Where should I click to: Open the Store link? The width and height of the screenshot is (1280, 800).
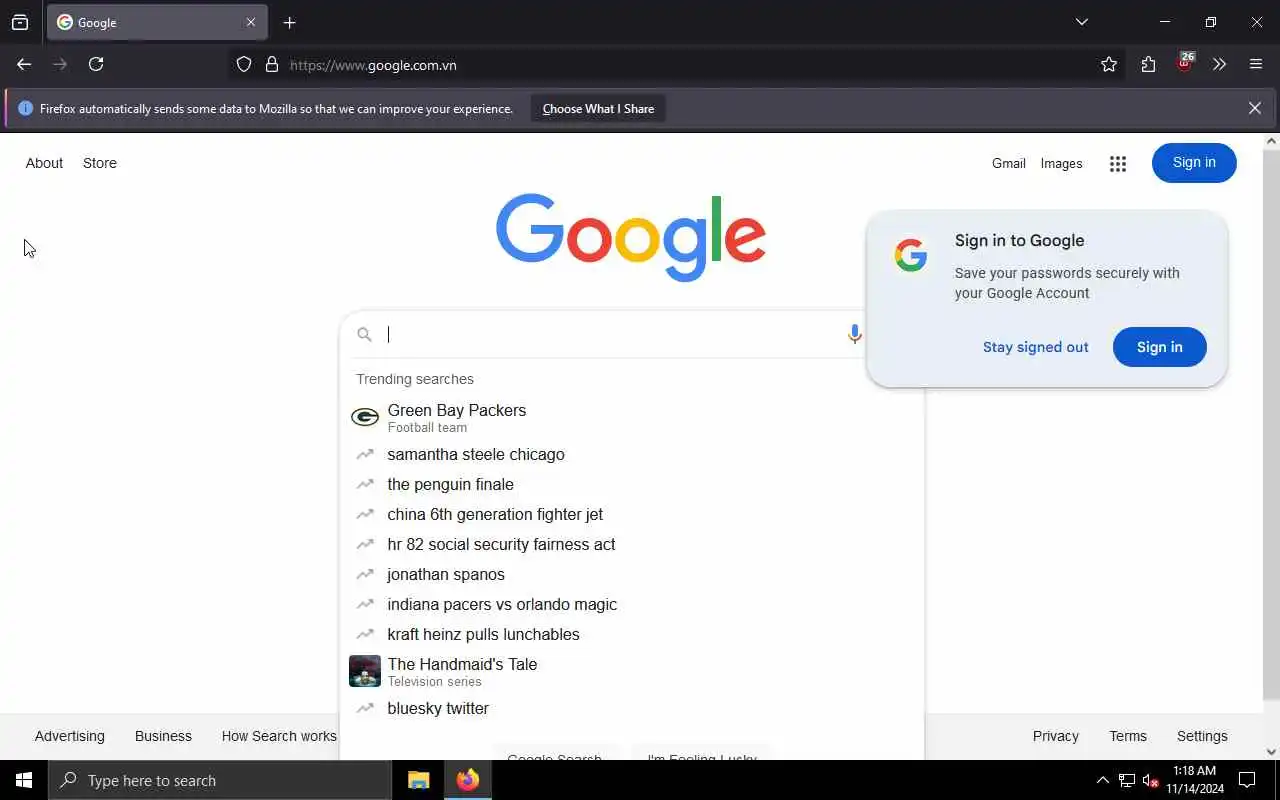(x=100, y=163)
